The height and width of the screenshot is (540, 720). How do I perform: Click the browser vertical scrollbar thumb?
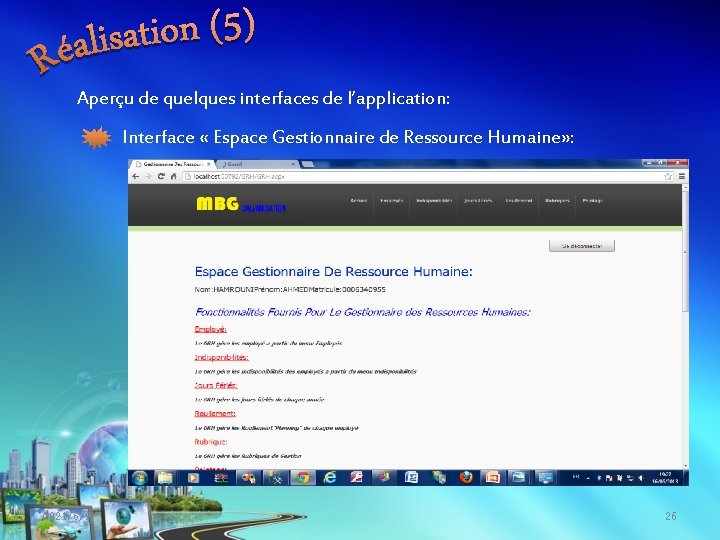tap(686, 250)
